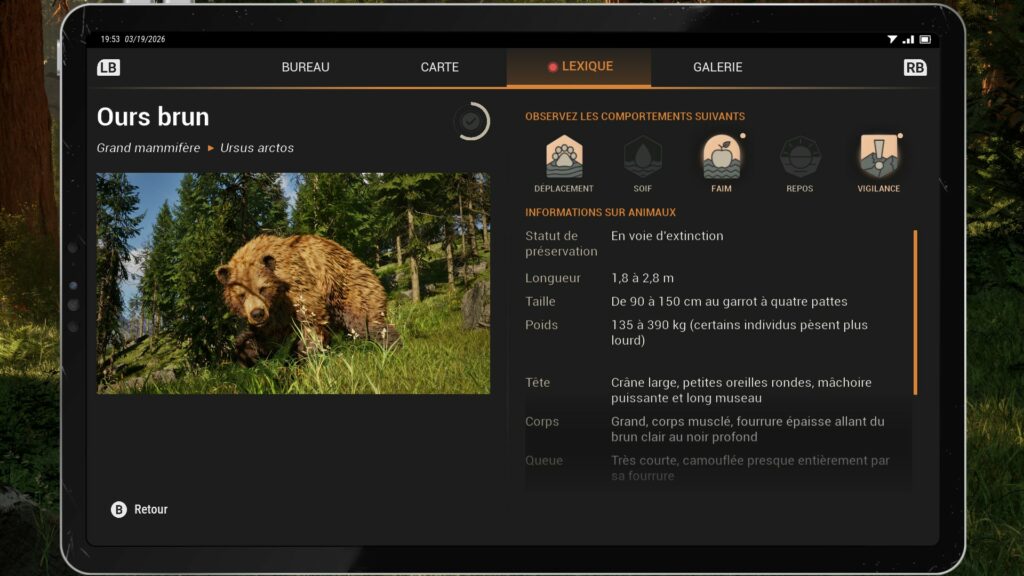
Task: Open the Vigilance exclamation behavior icon
Action: tap(878, 157)
